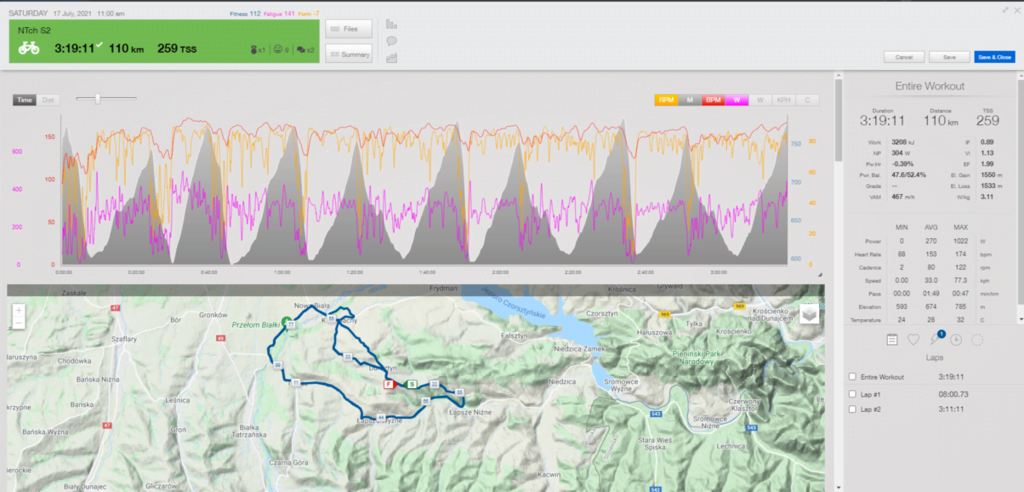The height and width of the screenshot is (492, 1024).
Task: Toggle the orange RPM cadence series
Action: (665, 100)
